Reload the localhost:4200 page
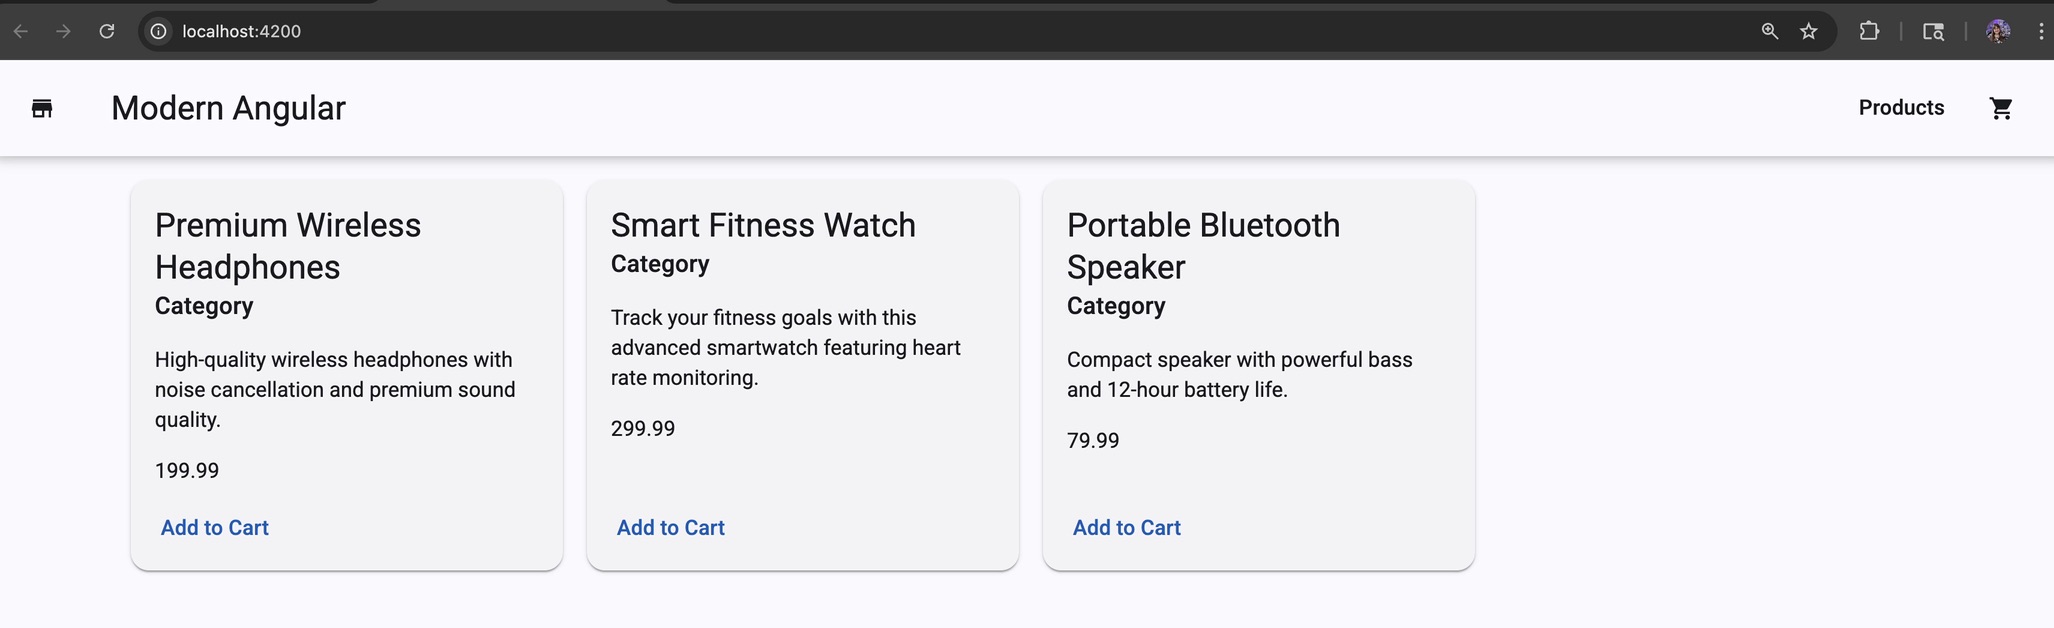 (x=107, y=31)
